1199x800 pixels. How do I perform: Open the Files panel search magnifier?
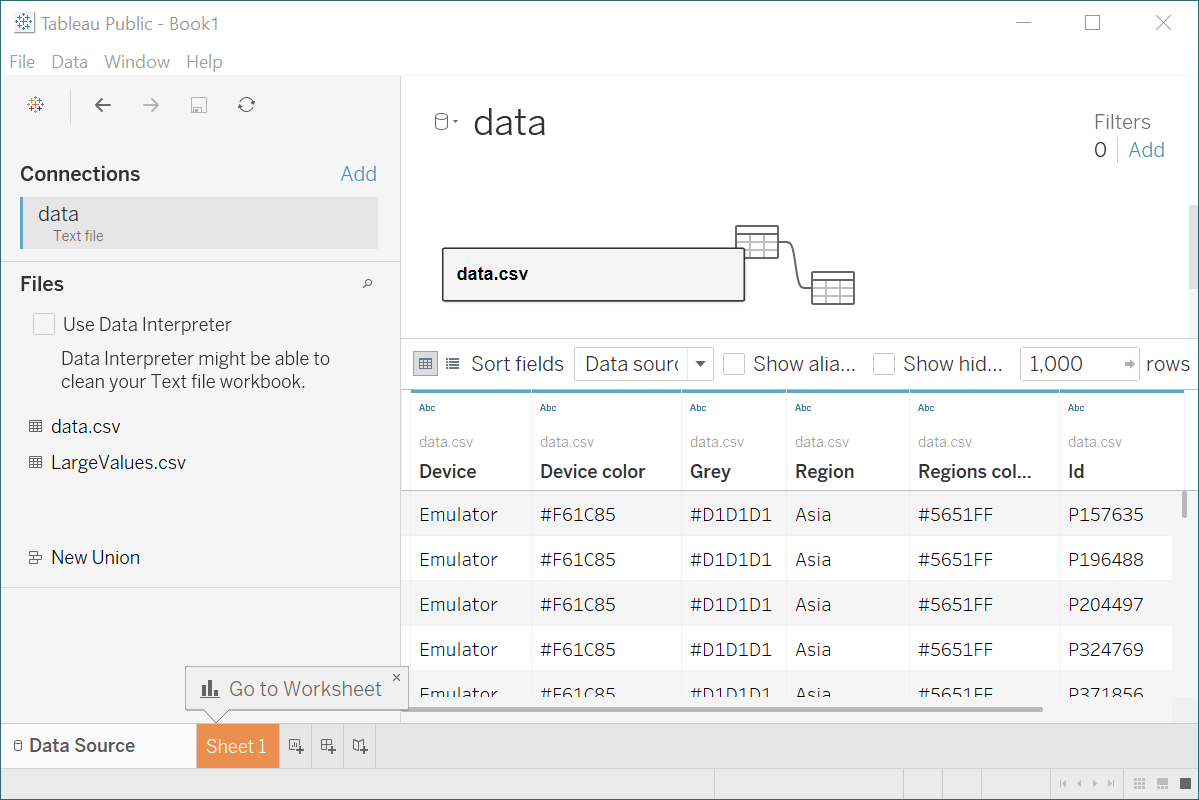(367, 284)
